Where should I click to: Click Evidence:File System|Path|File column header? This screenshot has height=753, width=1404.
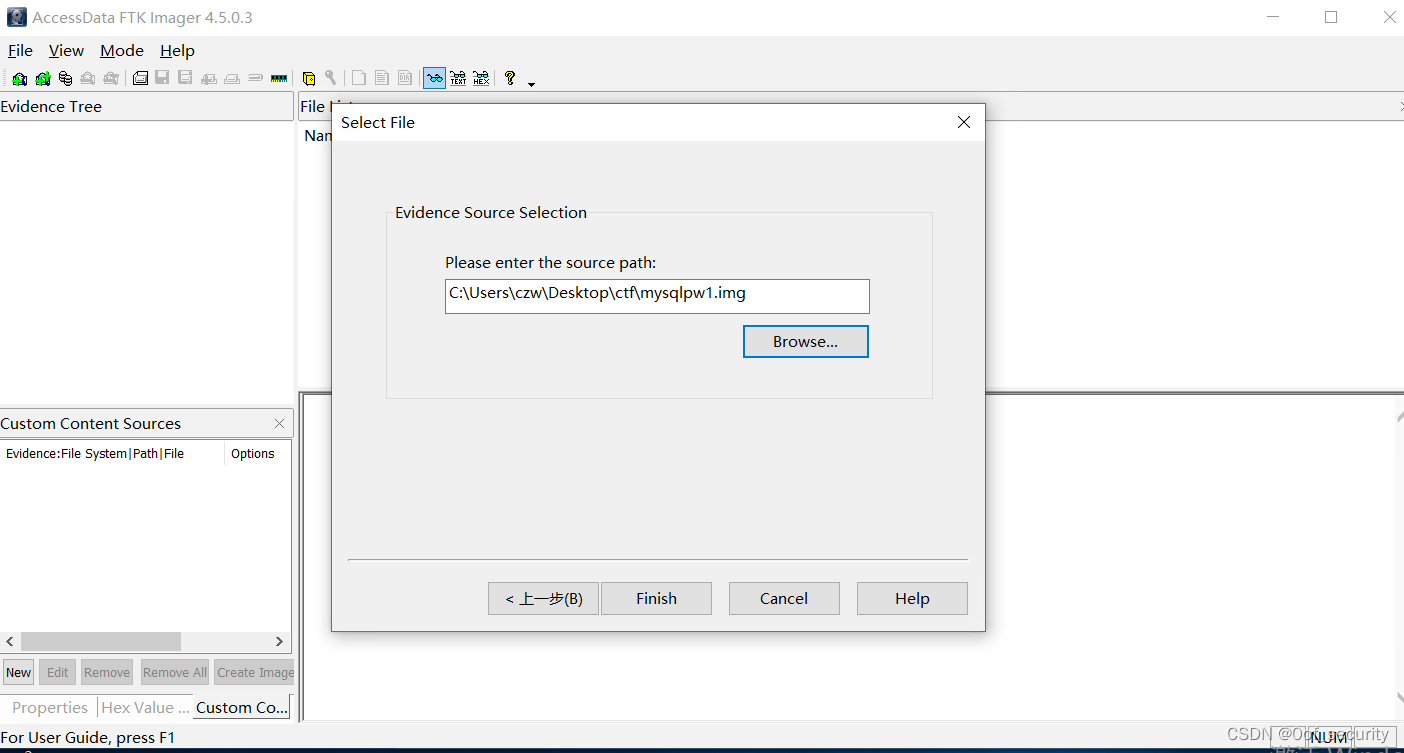coord(112,453)
